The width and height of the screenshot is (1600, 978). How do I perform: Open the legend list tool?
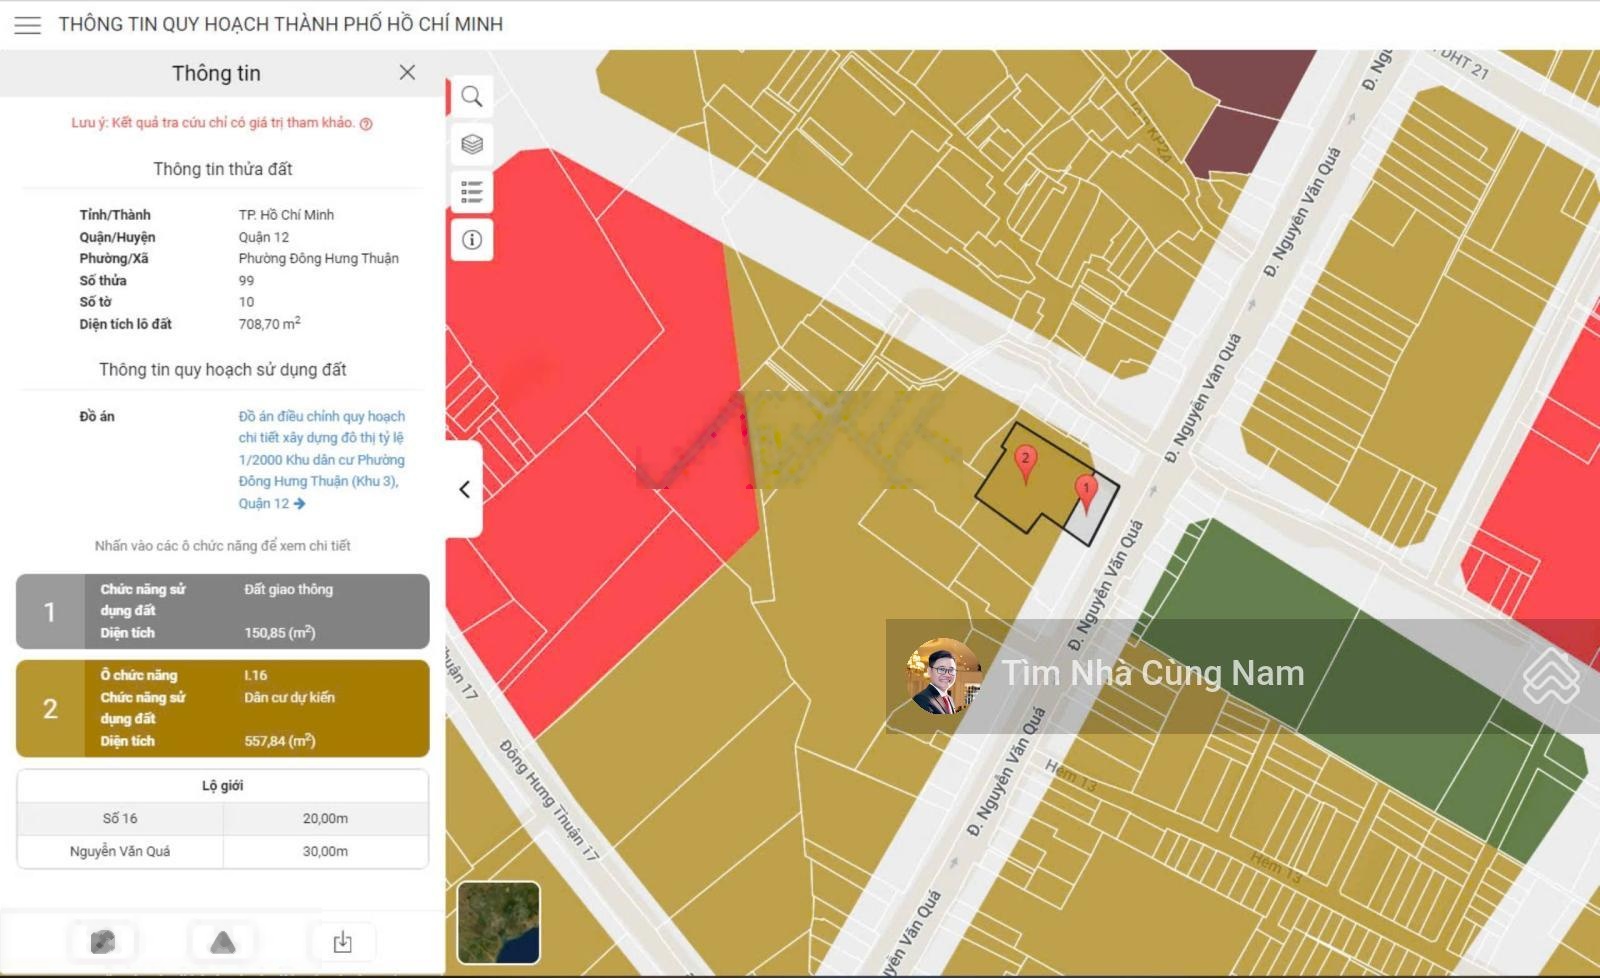tap(472, 192)
